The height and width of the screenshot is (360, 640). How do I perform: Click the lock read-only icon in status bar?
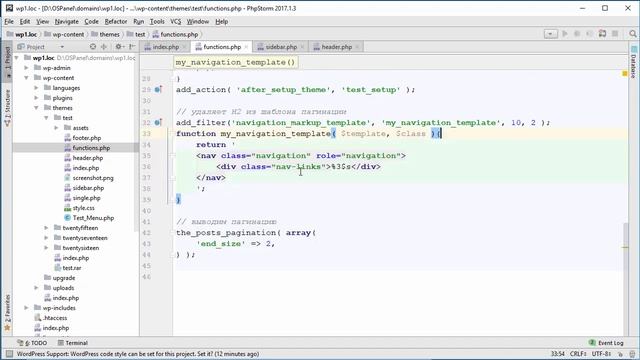(621, 354)
